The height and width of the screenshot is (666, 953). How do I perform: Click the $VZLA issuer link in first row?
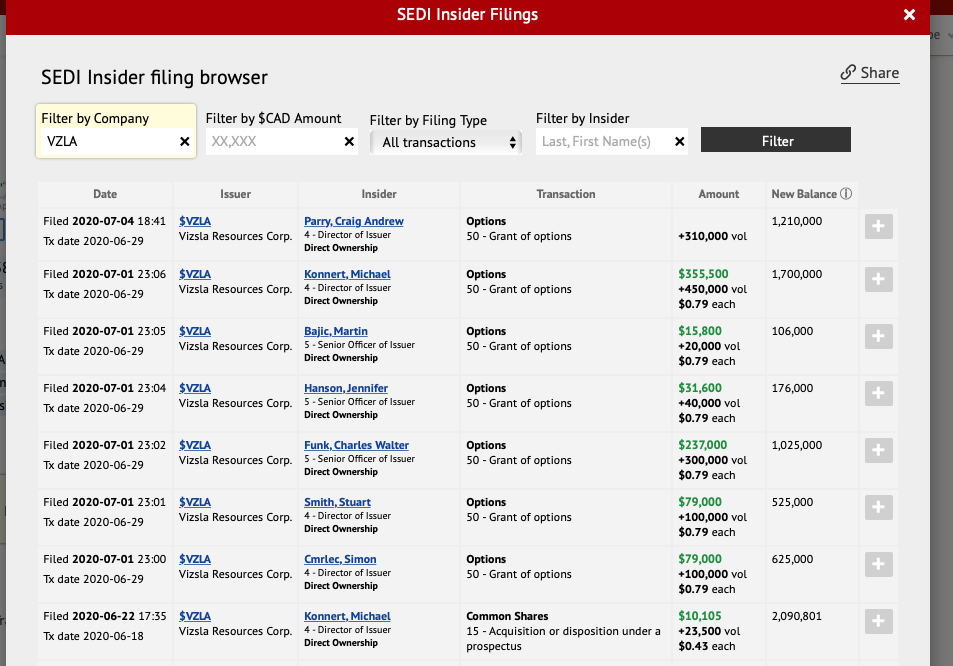click(x=195, y=221)
